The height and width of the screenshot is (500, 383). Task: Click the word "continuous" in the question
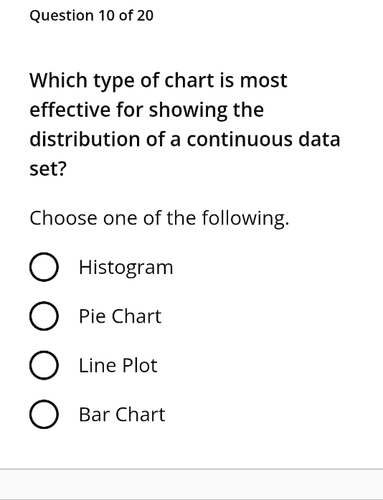[240, 139]
